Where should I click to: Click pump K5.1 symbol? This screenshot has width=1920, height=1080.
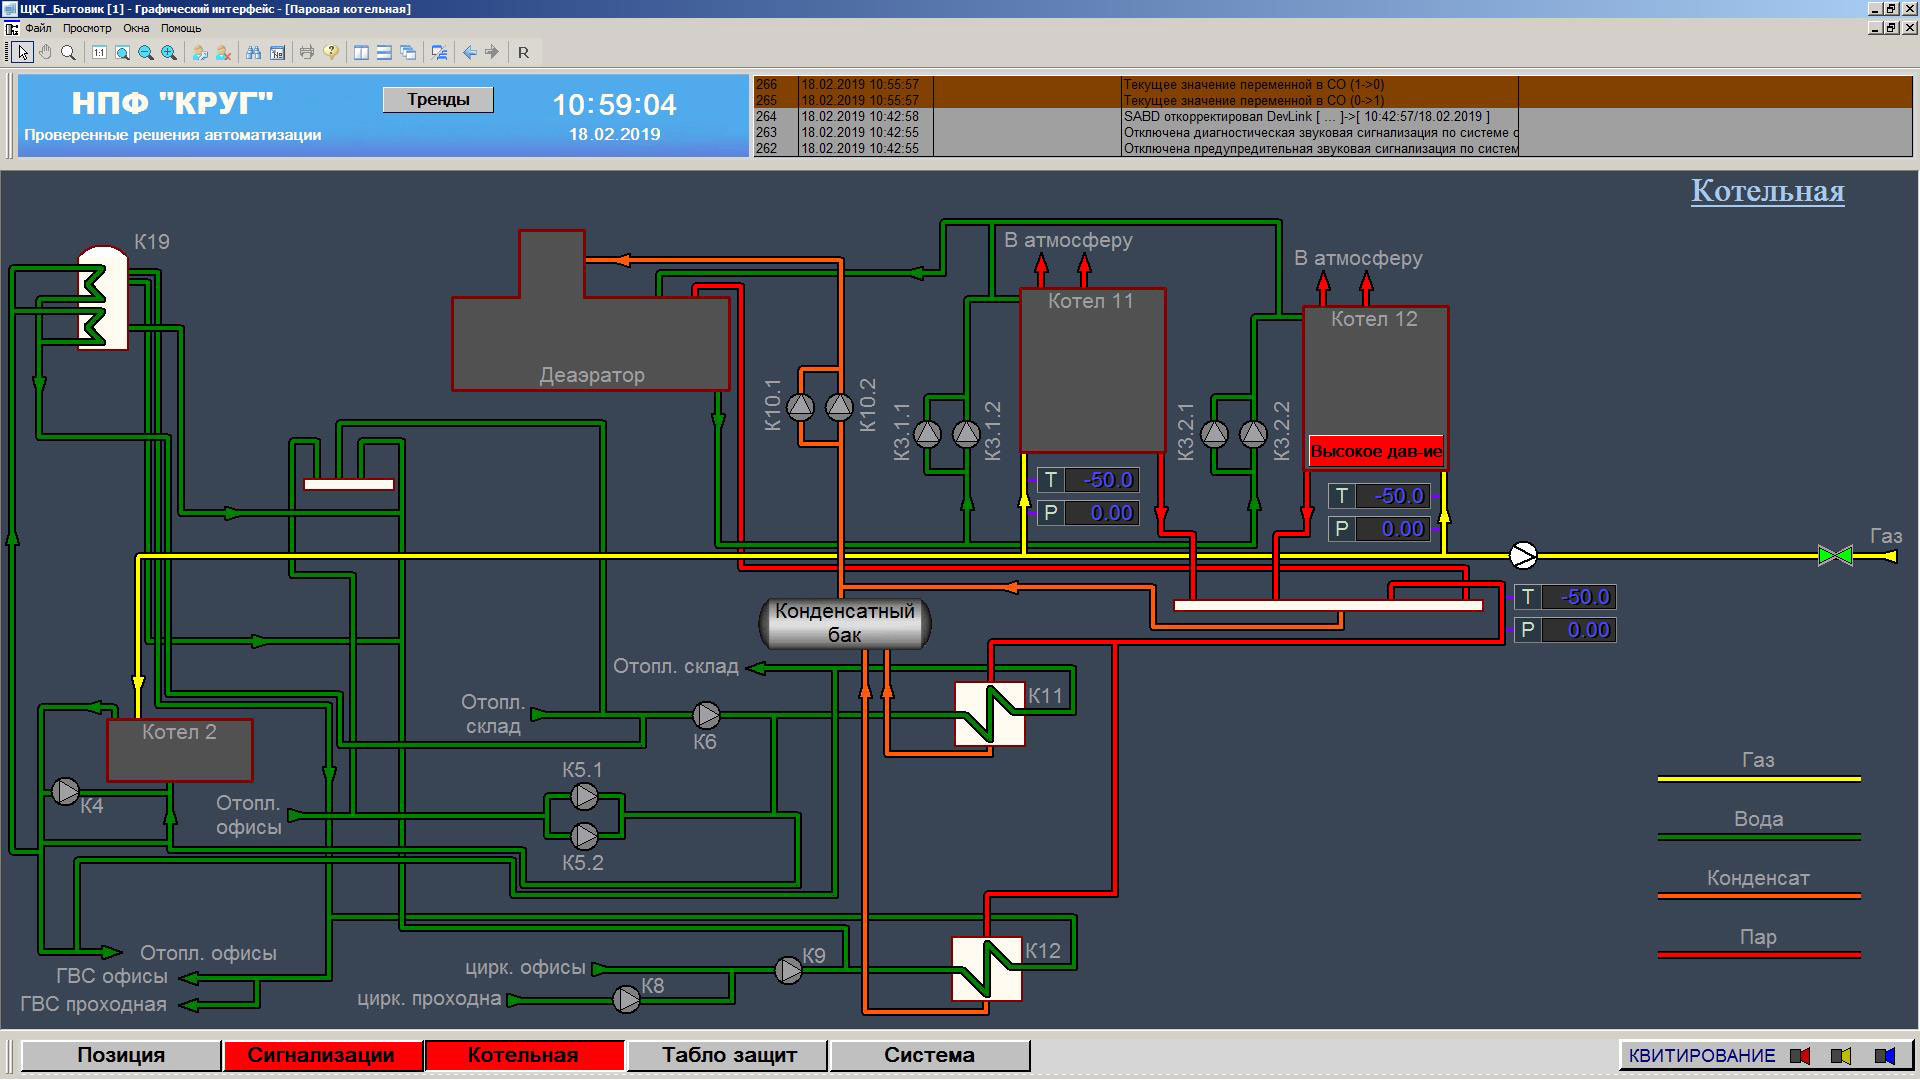pyautogui.click(x=585, y=797)
